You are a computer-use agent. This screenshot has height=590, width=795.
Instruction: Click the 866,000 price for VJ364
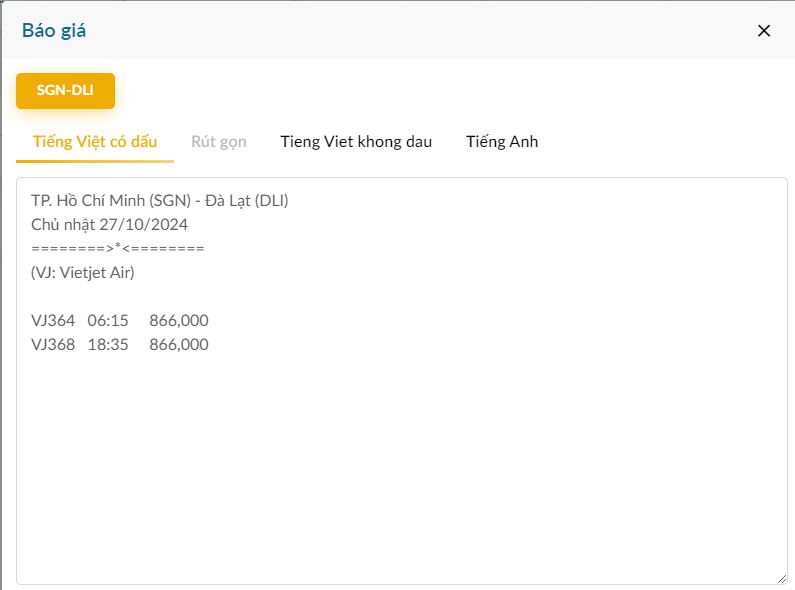point(179,321)
